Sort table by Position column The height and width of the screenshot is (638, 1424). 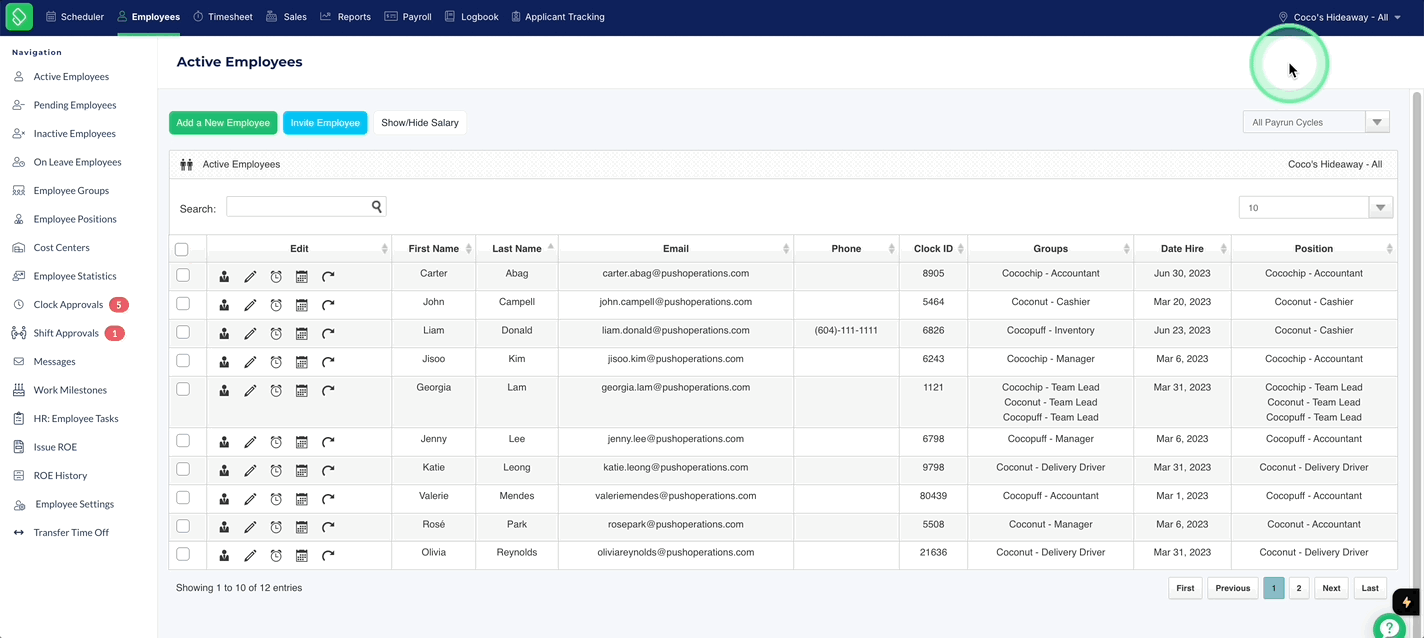point(1314,248)
